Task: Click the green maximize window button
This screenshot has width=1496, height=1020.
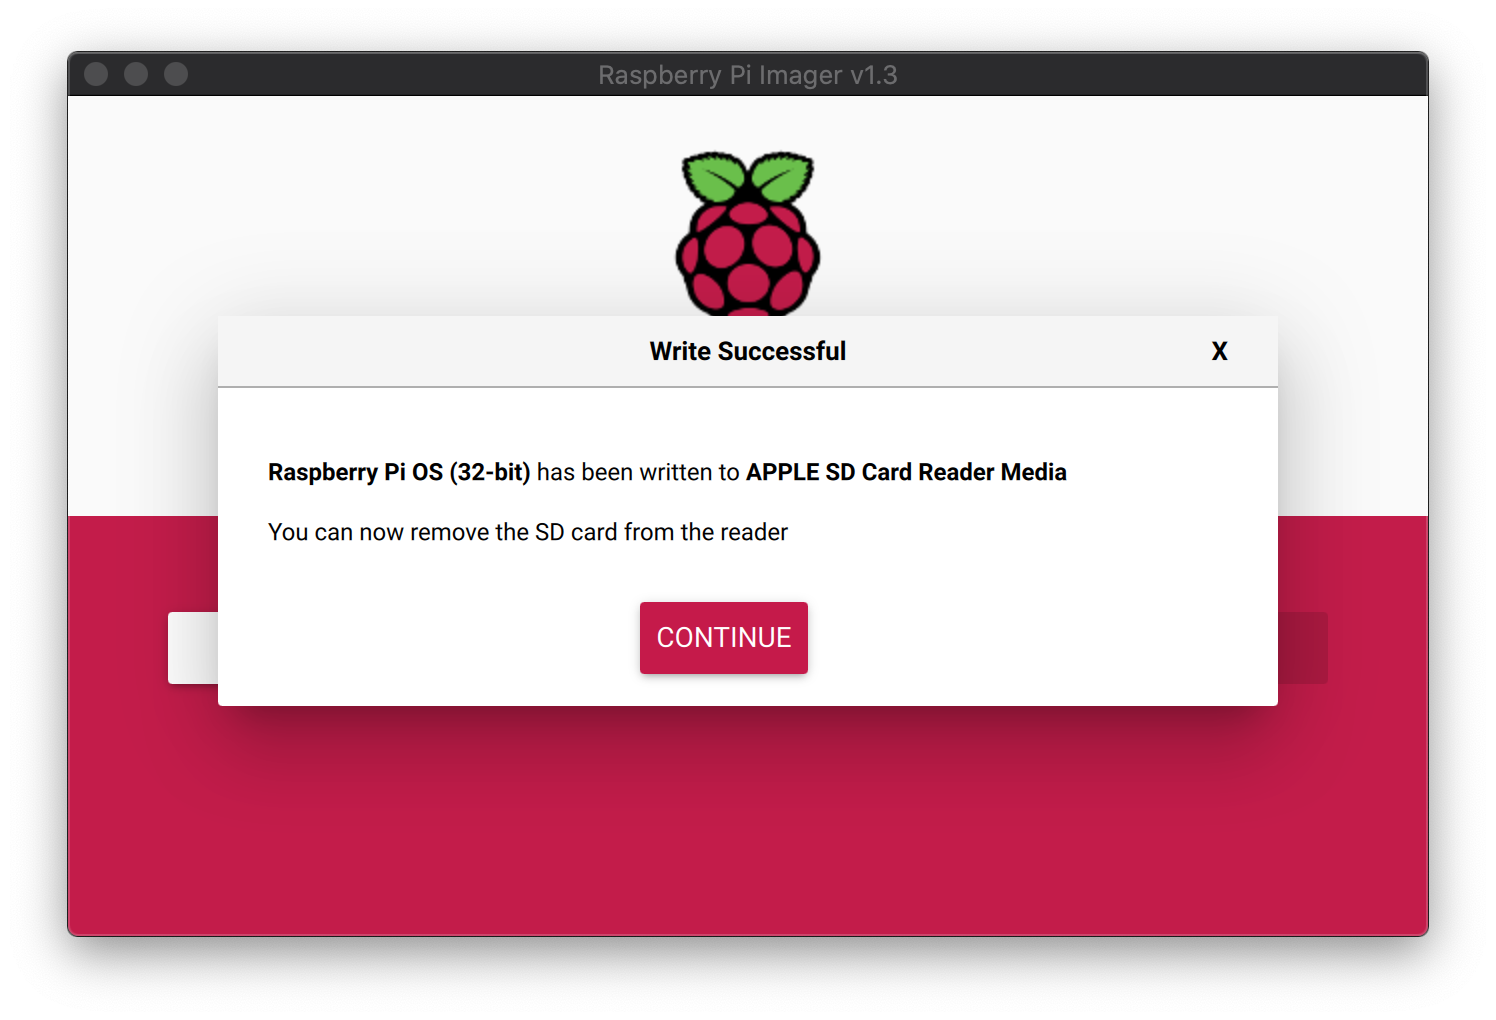Action: tap(176, 74)
